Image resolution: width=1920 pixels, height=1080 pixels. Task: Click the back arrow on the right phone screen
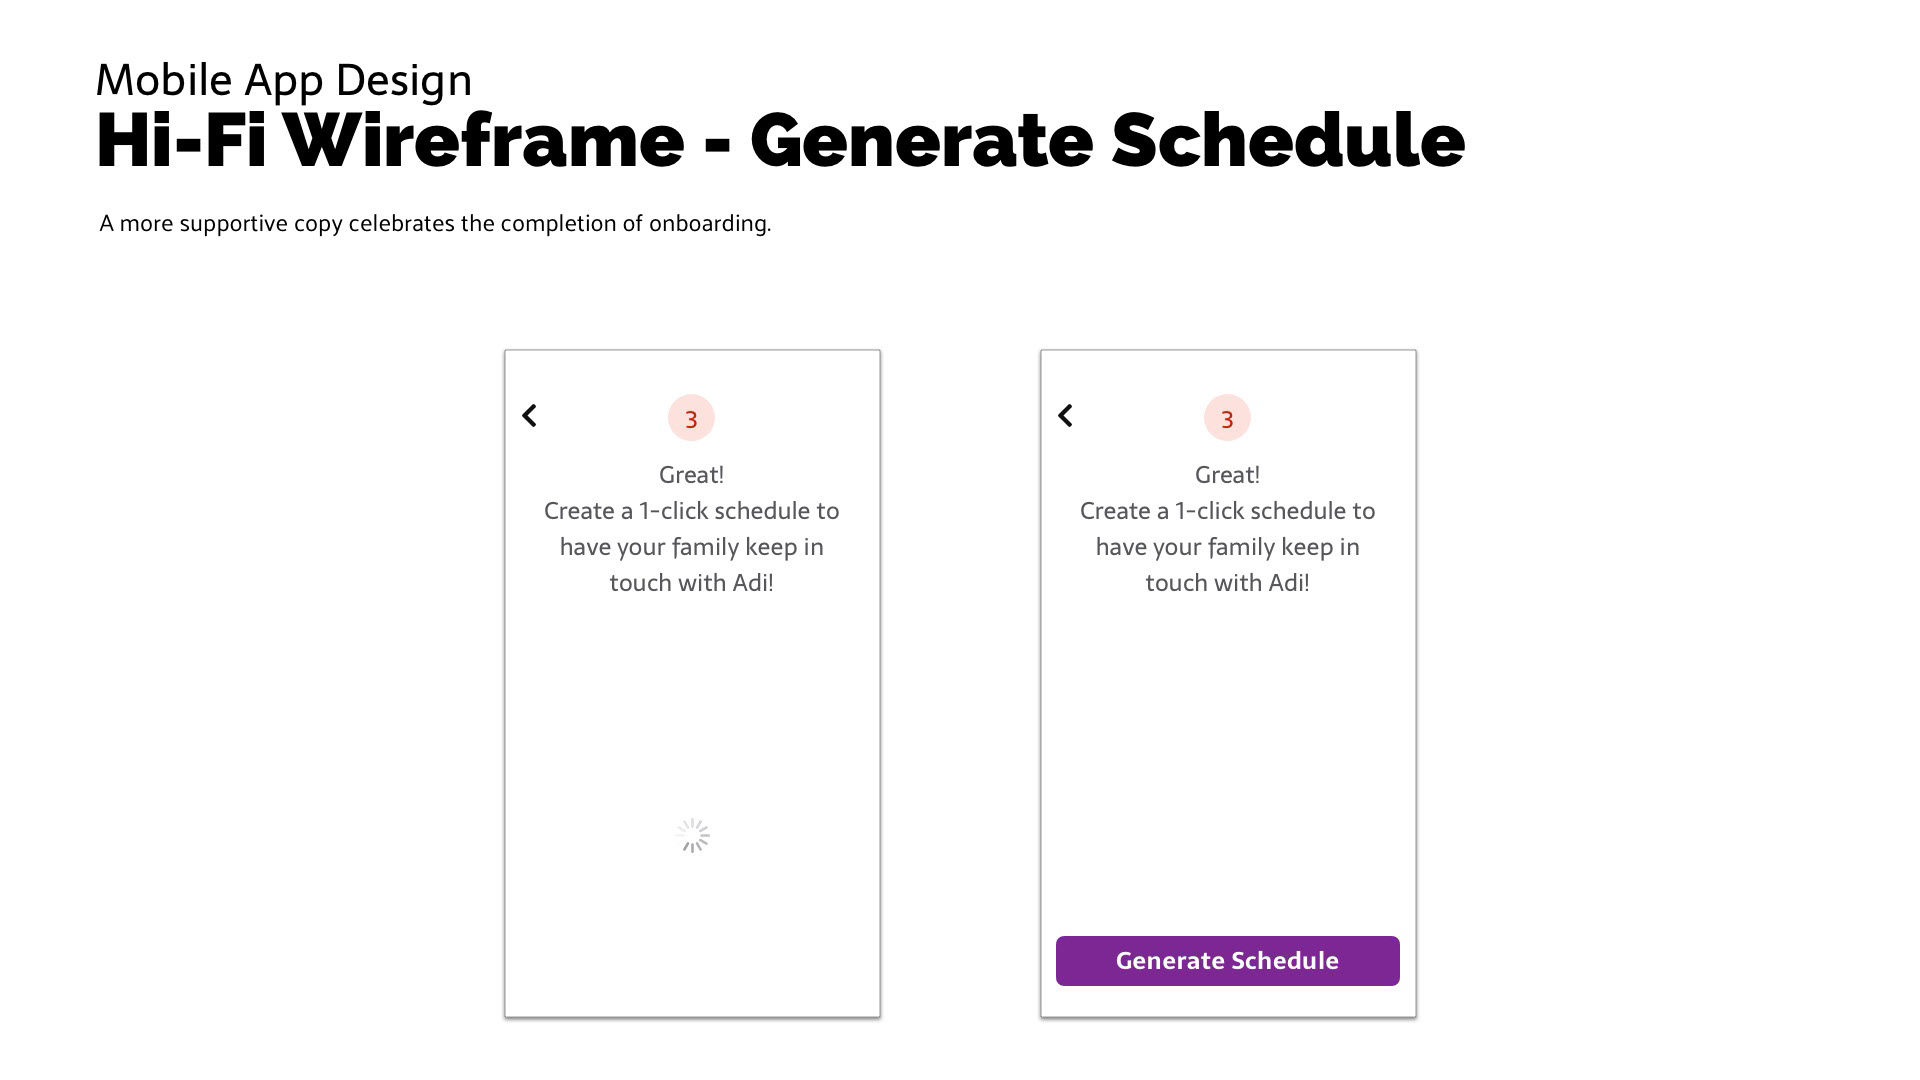pyautogui.click(x=1066, y=416)
